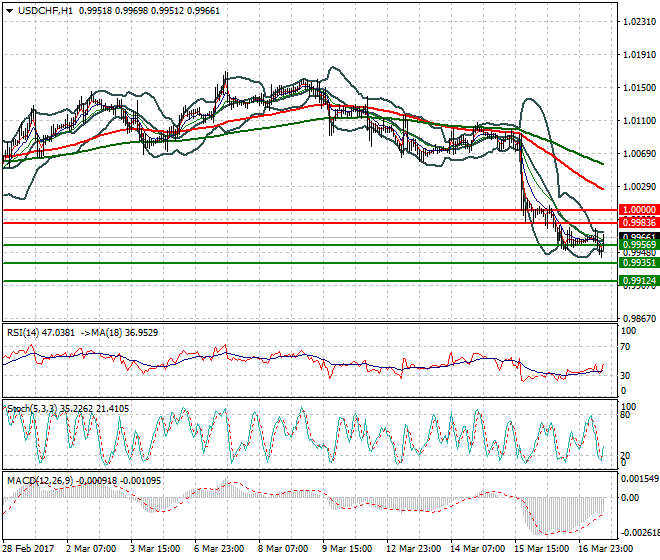Select the 1.02310 price scale value
The image size is (660, 560).
coord(639,21)
